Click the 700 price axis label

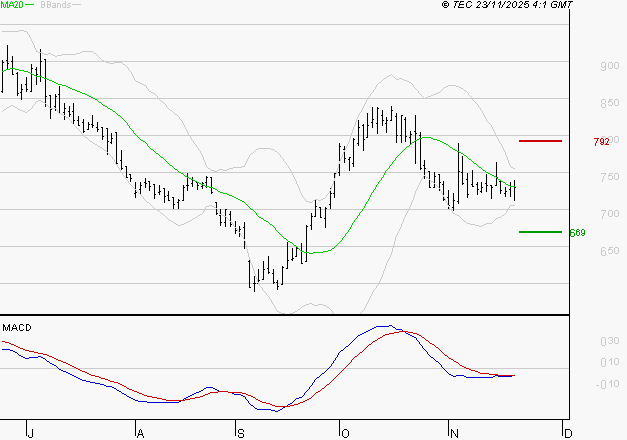click(609, 214)
